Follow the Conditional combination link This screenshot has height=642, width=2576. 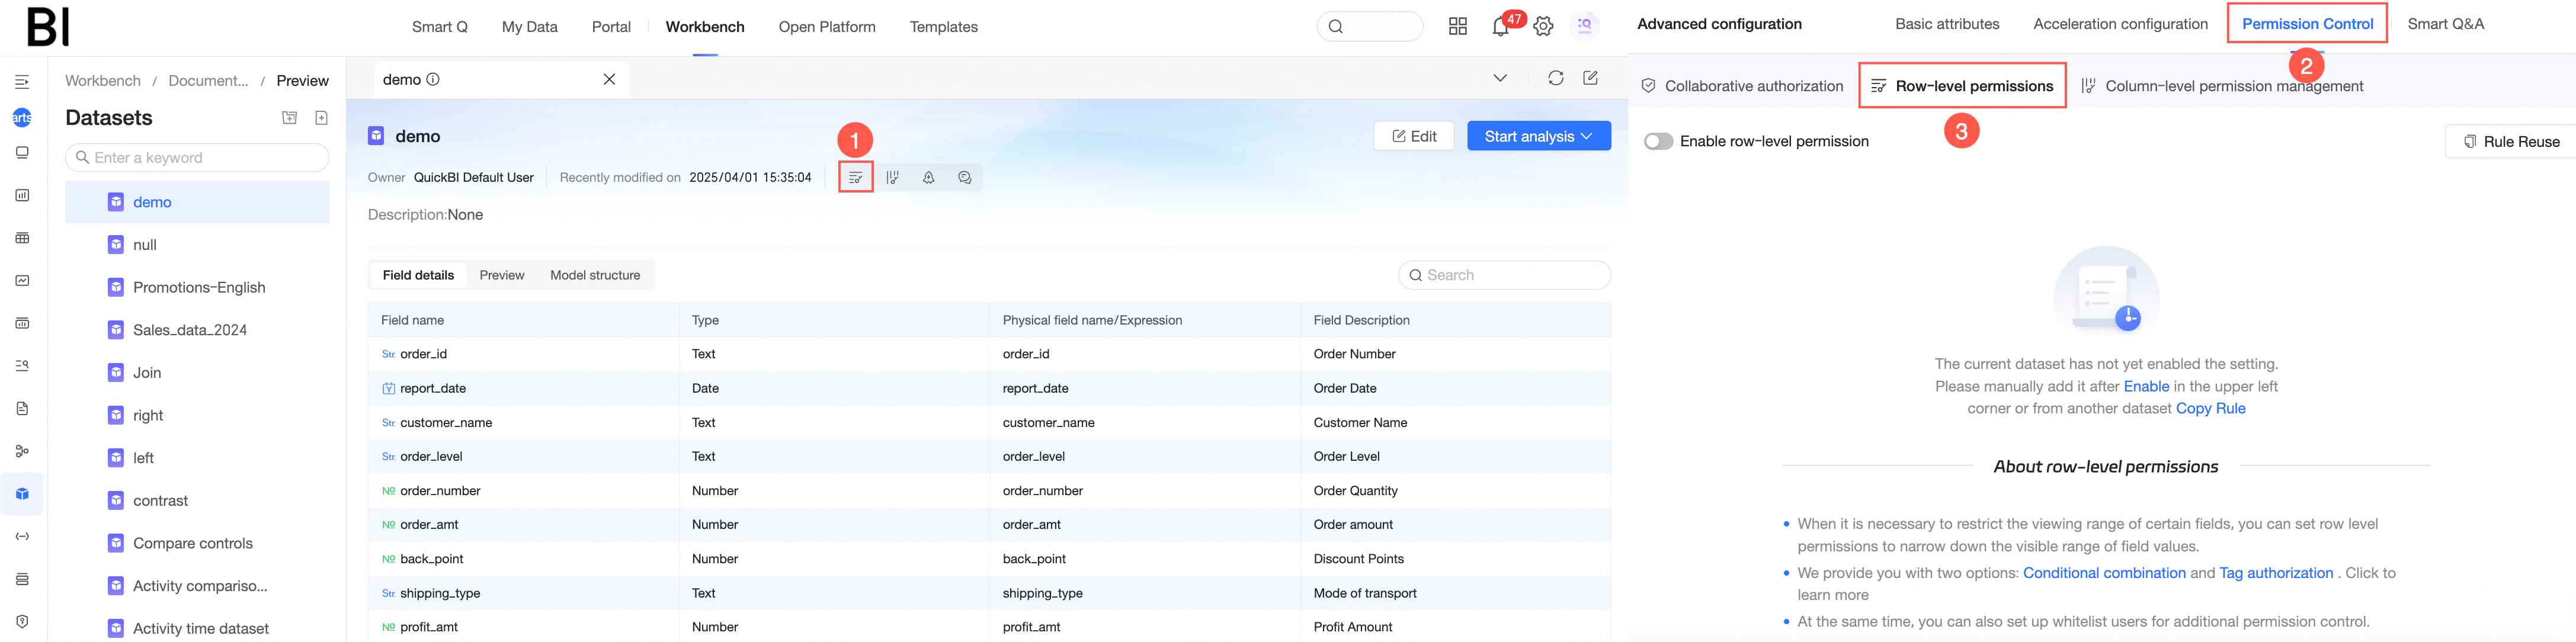[2103, 573]
